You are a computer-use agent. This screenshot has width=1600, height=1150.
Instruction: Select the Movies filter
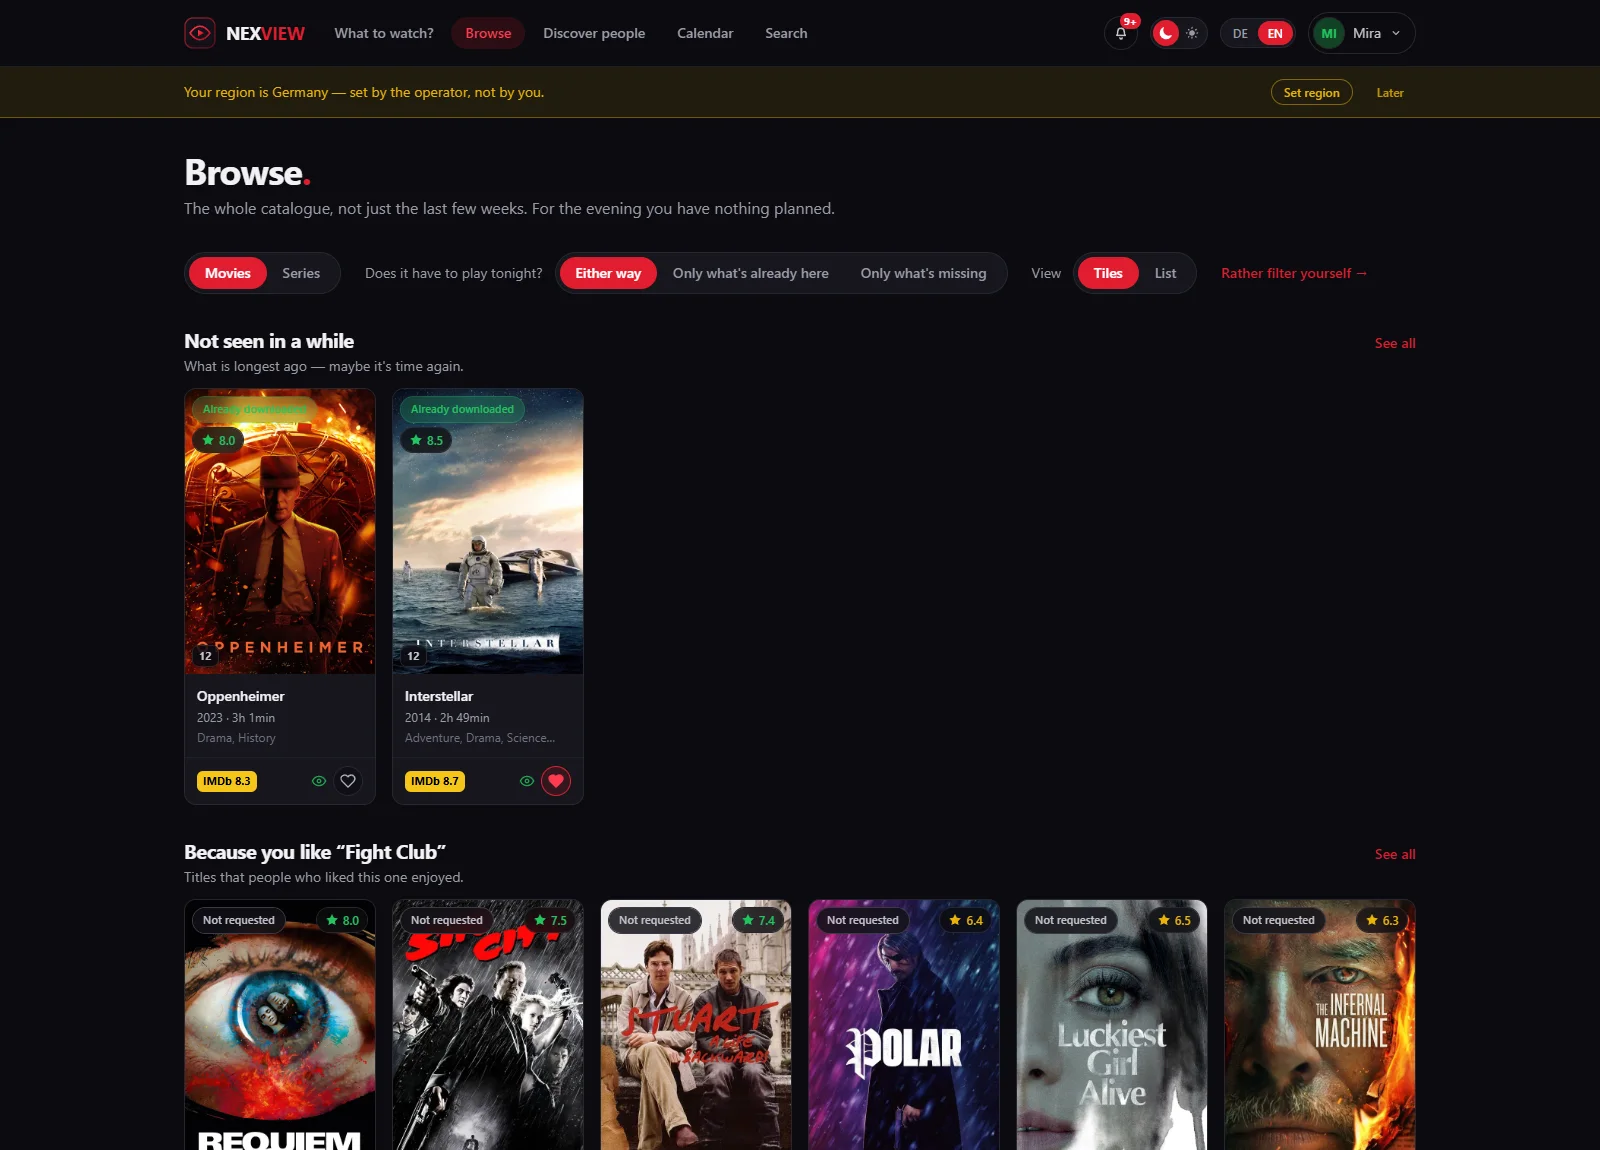click(228, 273)
